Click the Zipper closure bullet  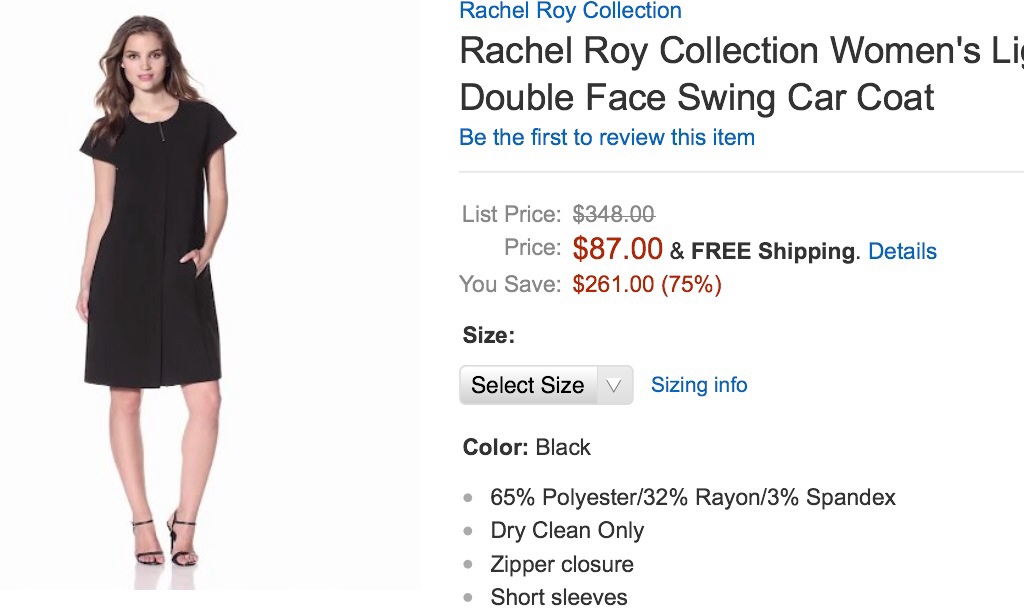tap(561, 564)
